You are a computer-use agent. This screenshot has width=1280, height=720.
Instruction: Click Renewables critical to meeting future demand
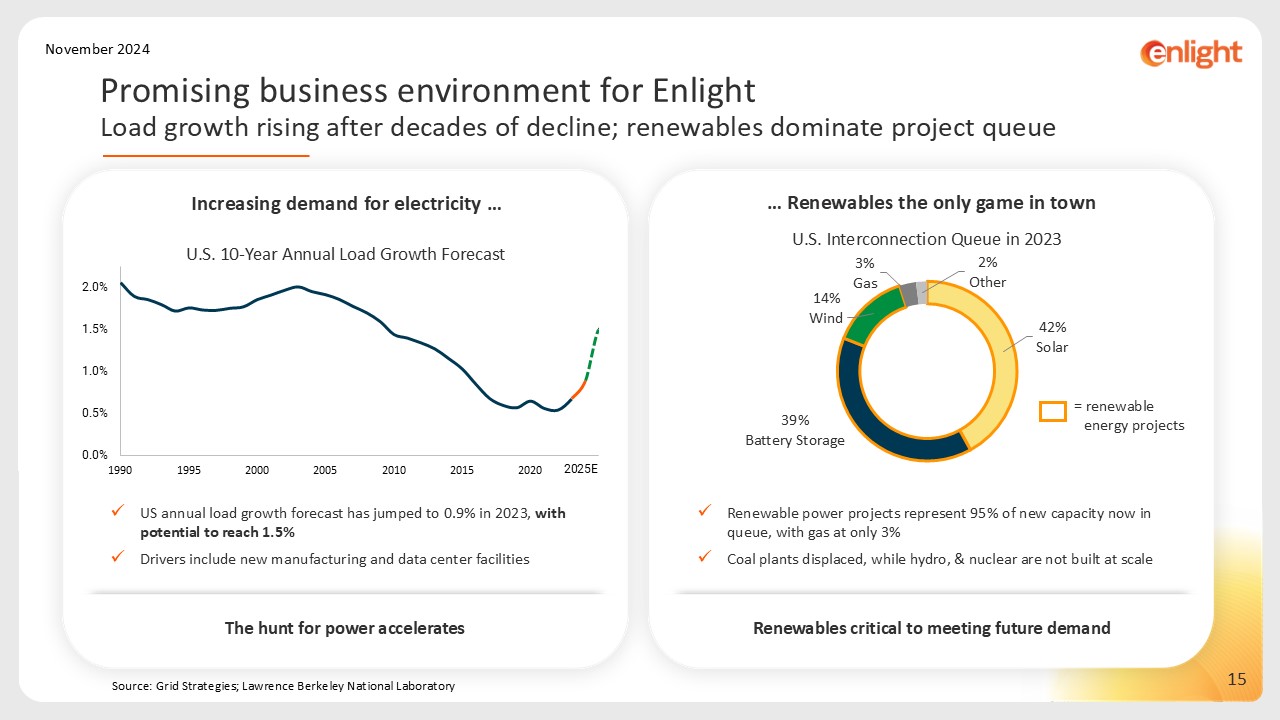(931, 628)
